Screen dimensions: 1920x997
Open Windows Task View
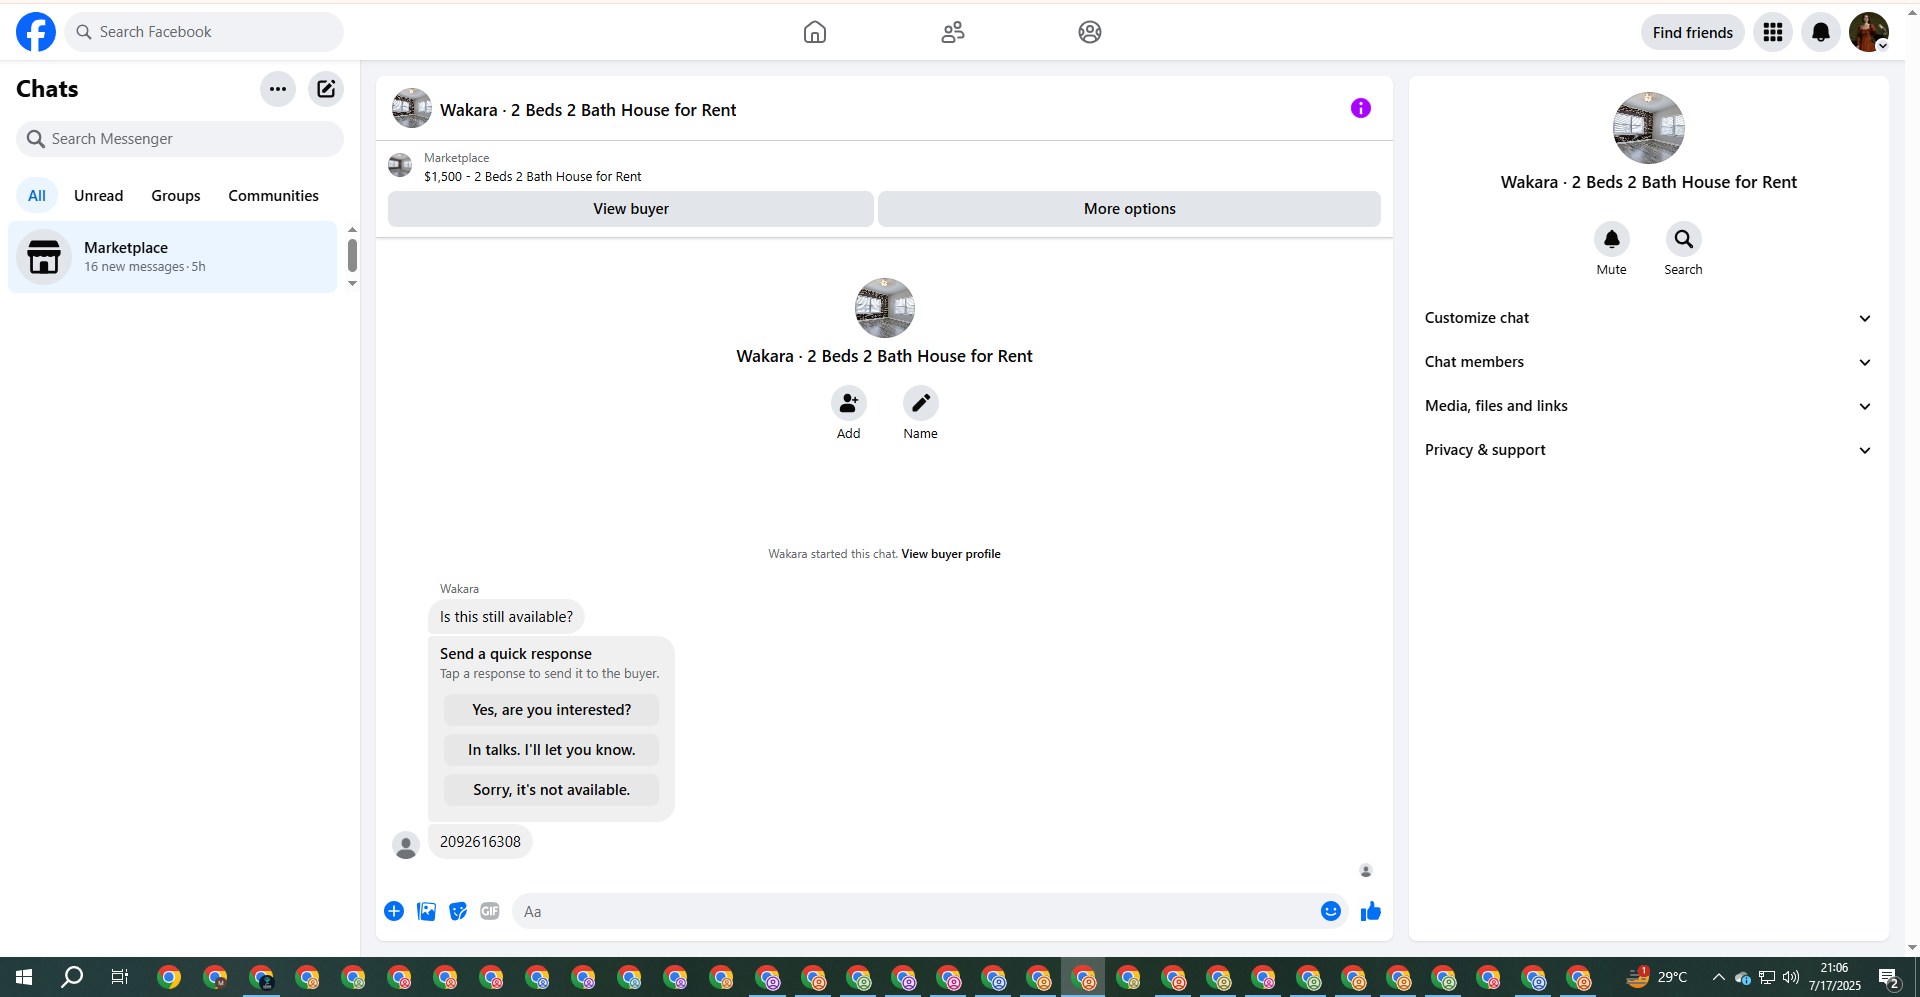(x=120, y=977)
